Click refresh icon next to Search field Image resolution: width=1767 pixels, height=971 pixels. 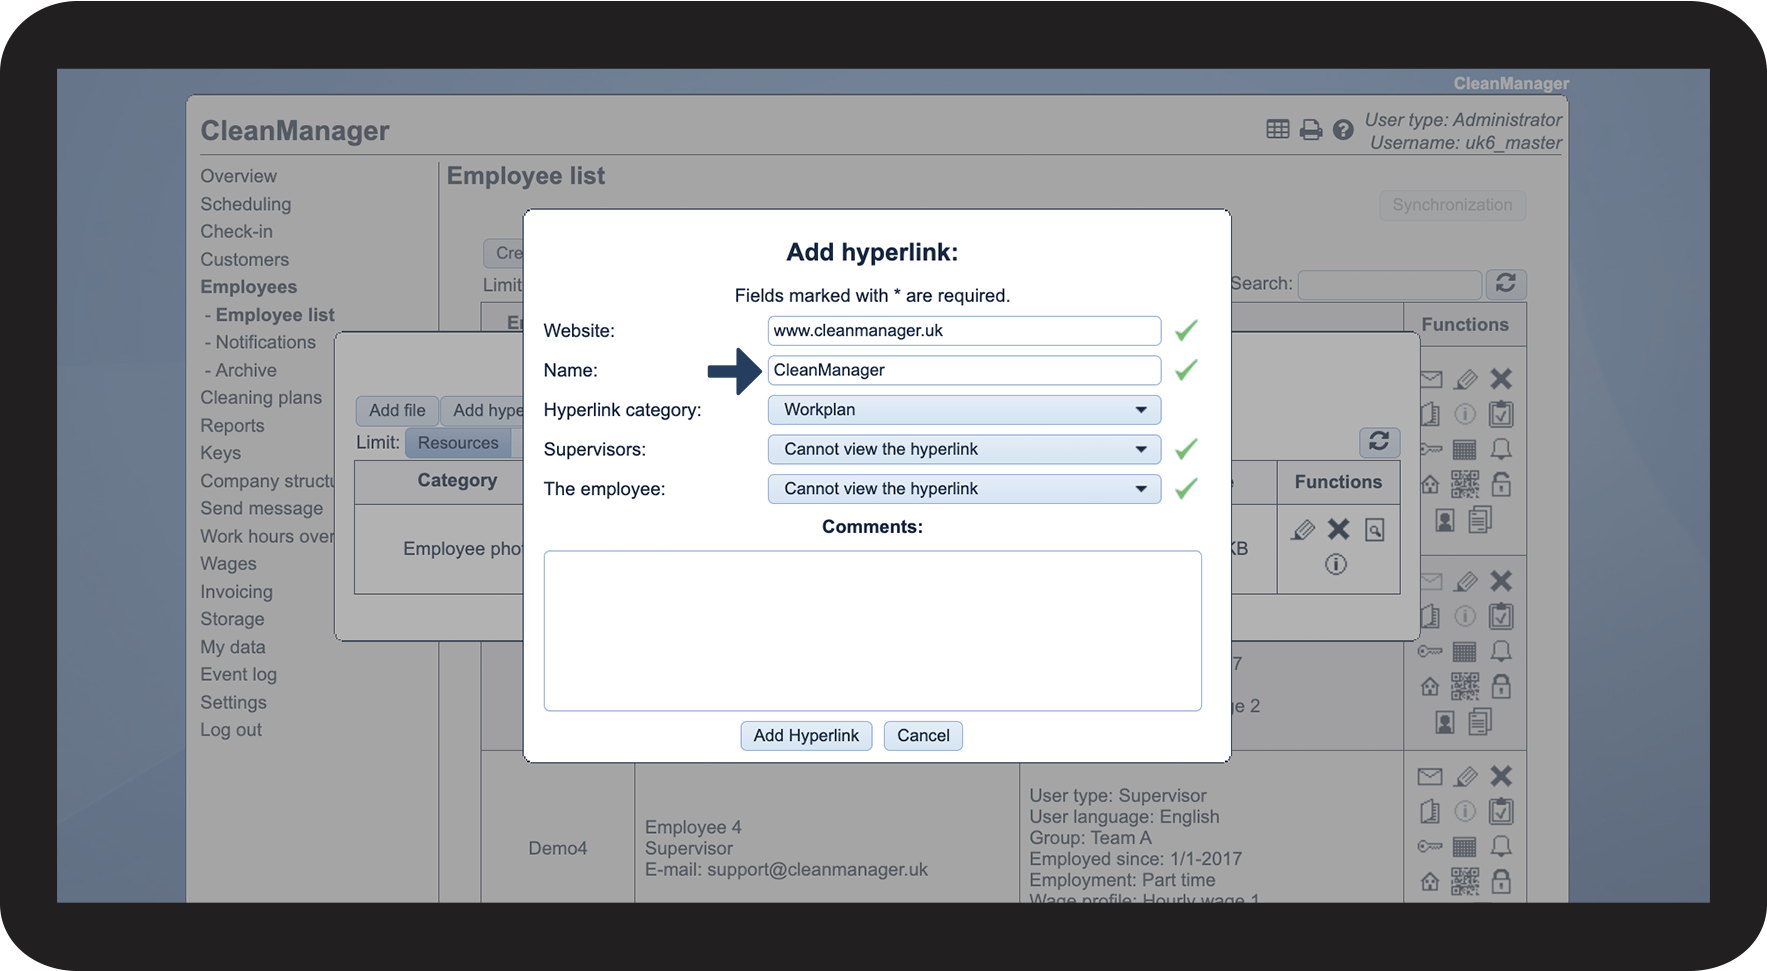click(x=1505, y=284)
